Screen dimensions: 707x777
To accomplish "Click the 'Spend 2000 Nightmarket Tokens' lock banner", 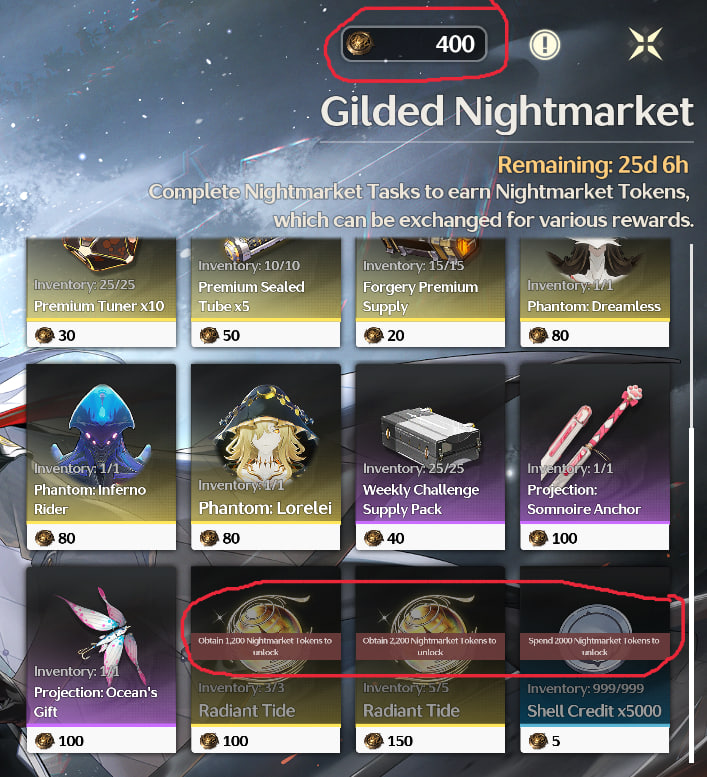I will coord(595,646).
